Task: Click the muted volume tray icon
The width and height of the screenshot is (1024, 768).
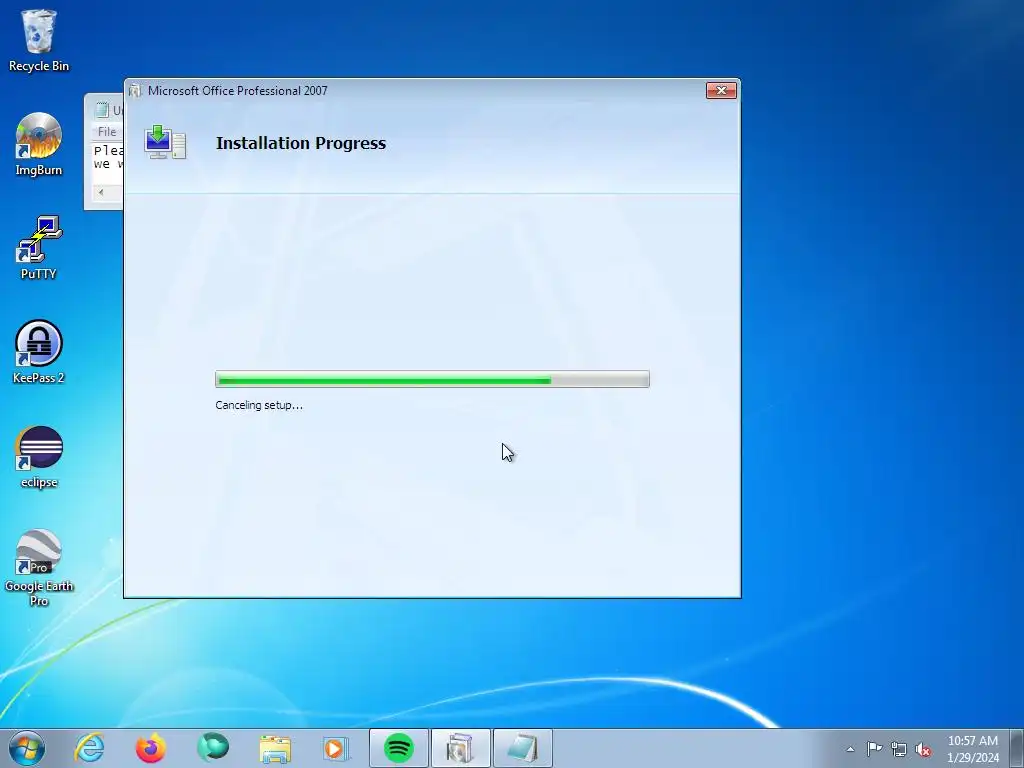Action: pyautogui.click(x=923, y=749)
